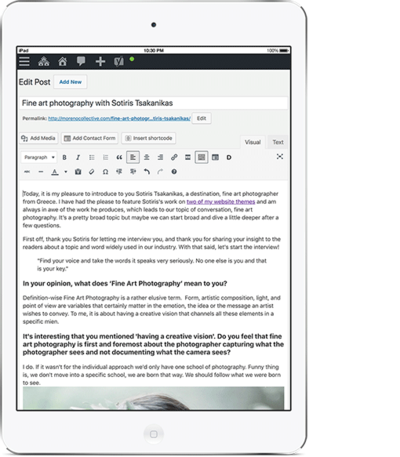400x457 pixels.
Task: Switch to the Visual editor tab
Action: (x=253, y=142)
